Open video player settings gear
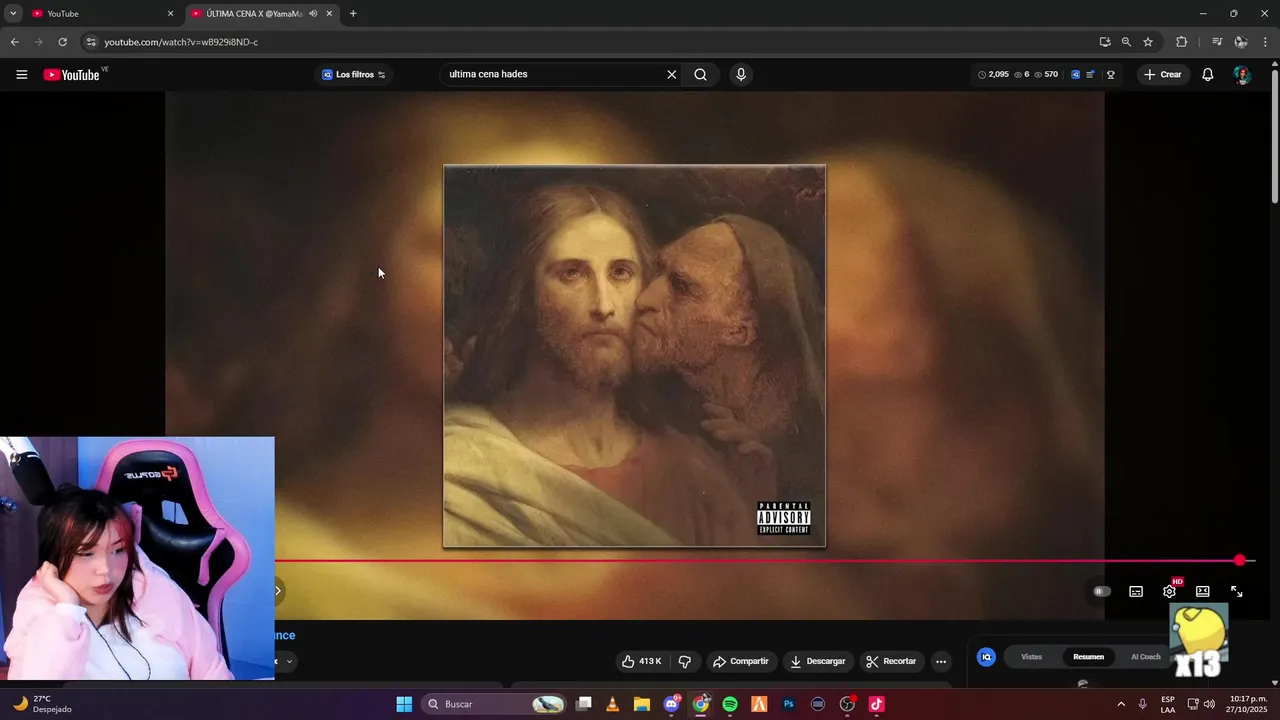 pyautogui.click(x=1169, y=592)
